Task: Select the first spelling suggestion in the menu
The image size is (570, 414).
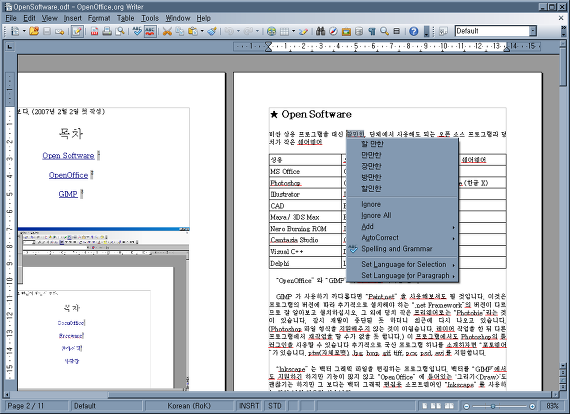Action: coord(402,144)
